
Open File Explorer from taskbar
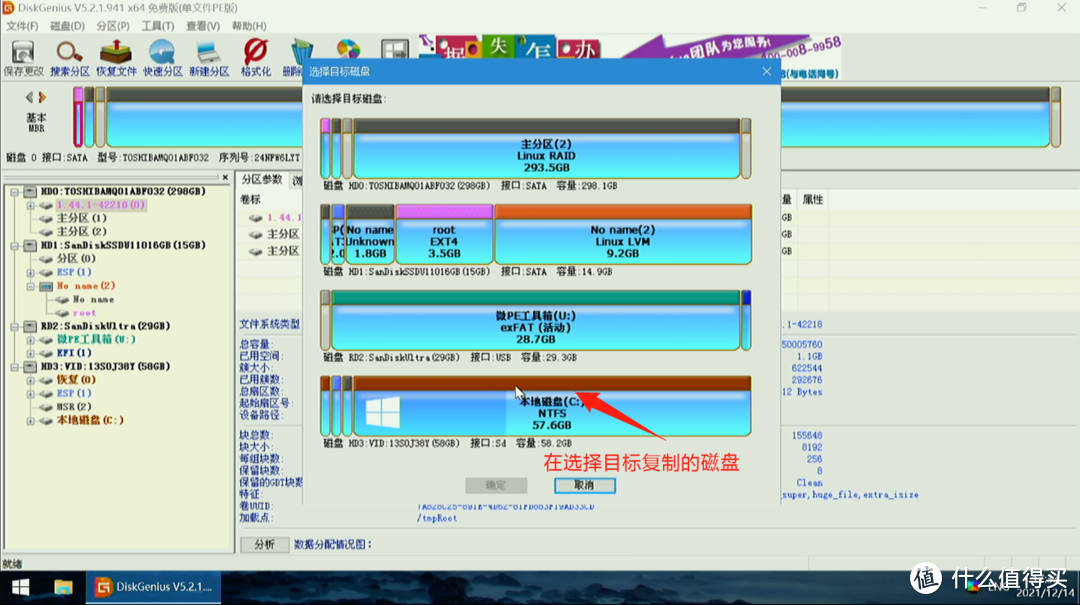(63, 587)
